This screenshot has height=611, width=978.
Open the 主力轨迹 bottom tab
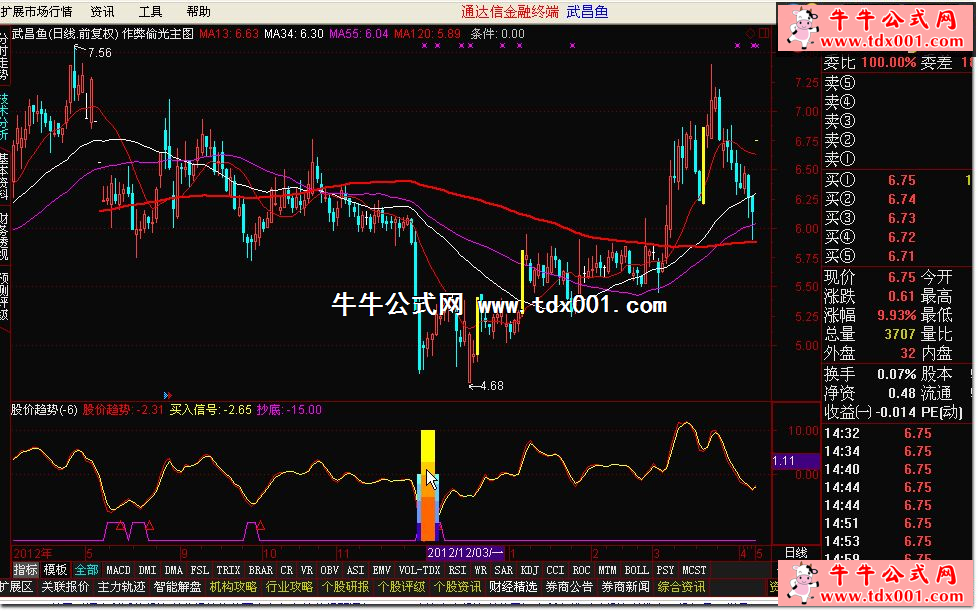point(122,587)
